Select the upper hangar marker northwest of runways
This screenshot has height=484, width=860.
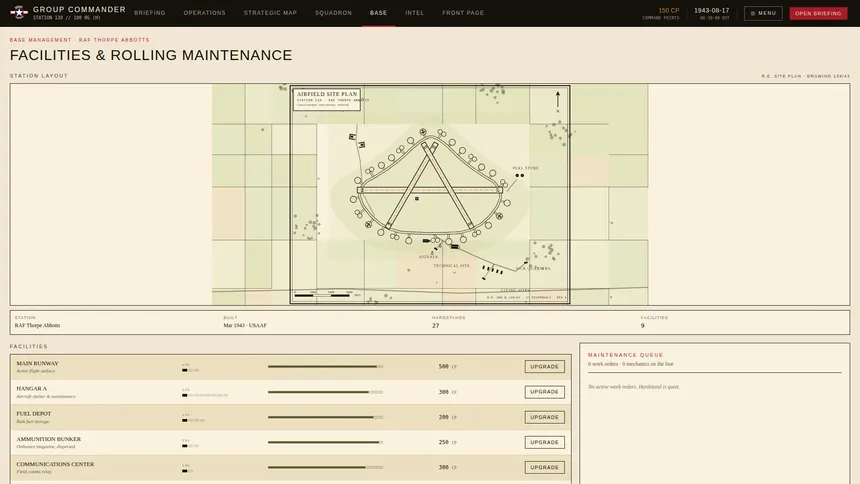(352, 137)
